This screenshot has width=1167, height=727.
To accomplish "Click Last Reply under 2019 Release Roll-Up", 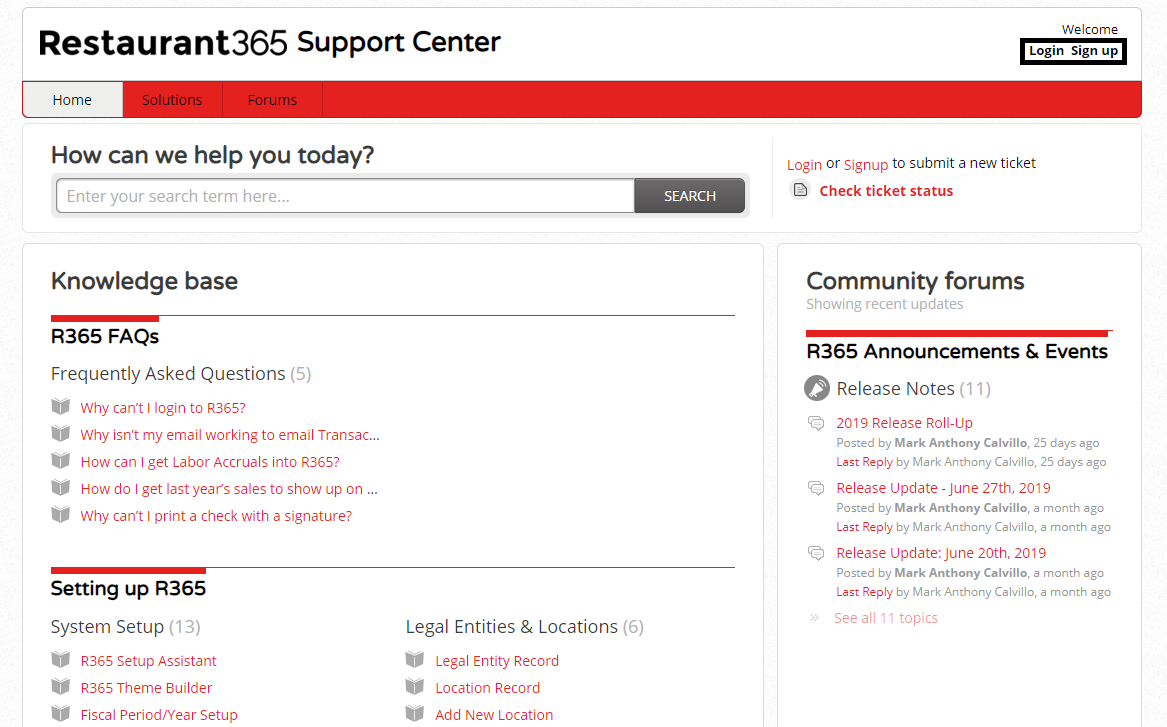I will coord(864,462).
